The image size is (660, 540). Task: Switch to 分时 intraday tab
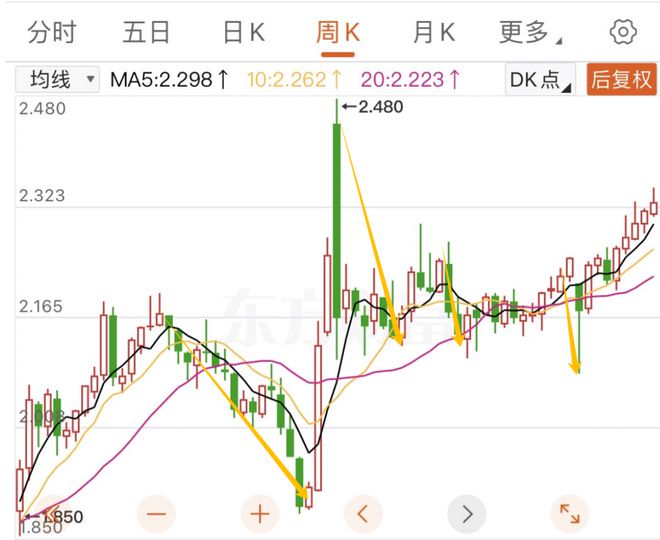(52, 32)
